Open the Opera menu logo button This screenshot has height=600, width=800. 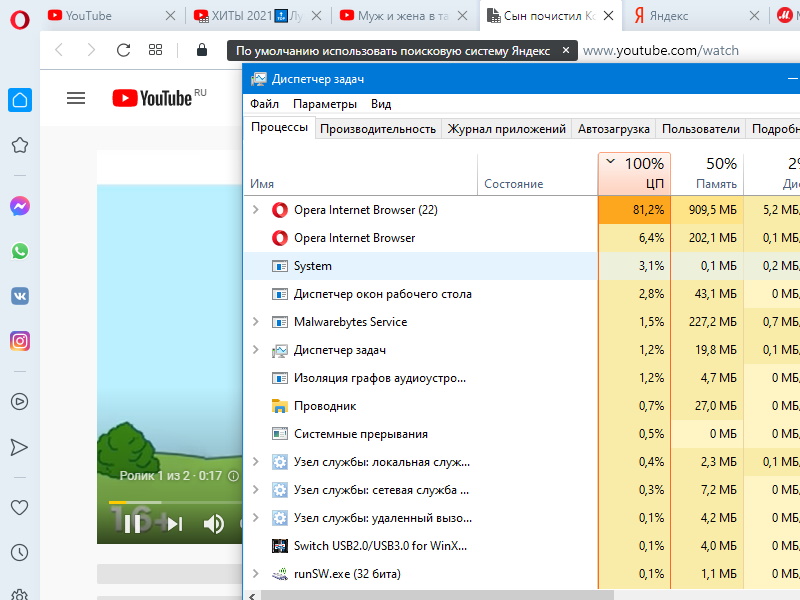click(20, 20)
